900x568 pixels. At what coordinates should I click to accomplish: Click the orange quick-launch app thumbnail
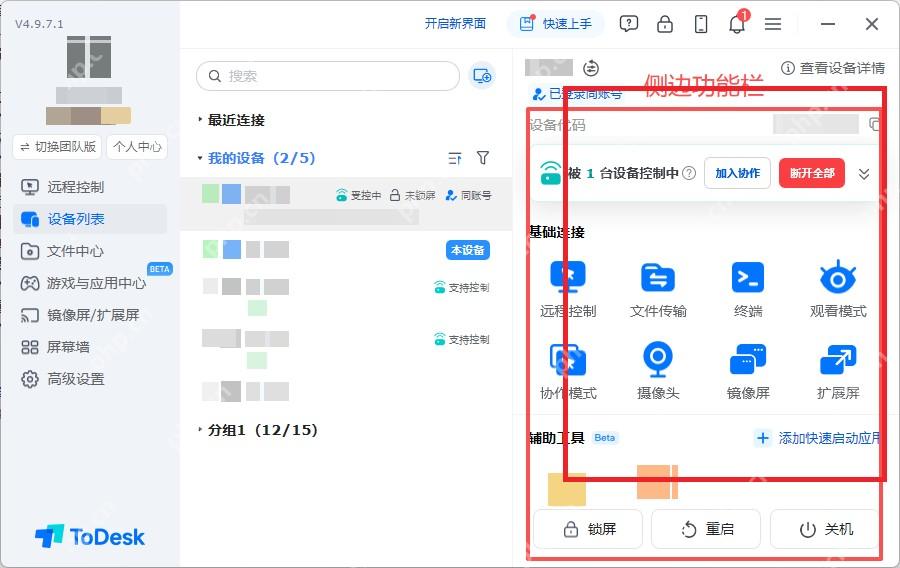click(x=657, y=482)
